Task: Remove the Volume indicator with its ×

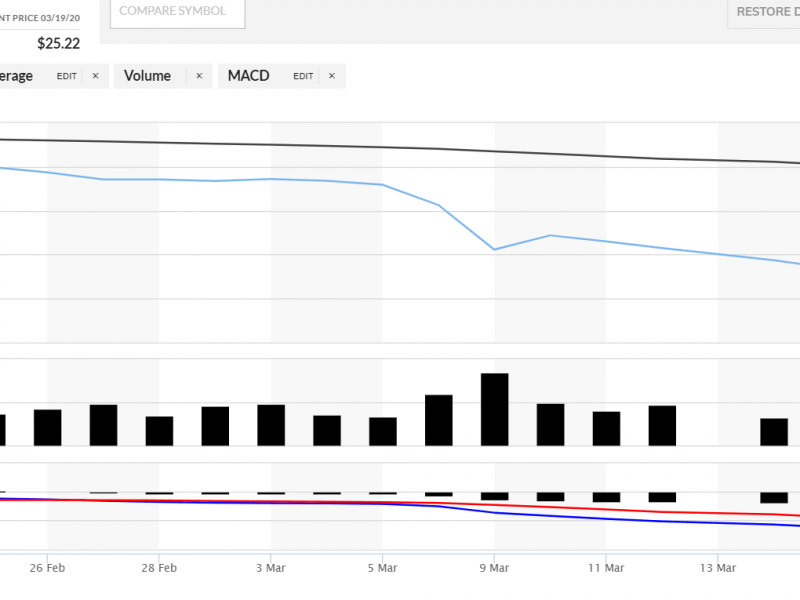Action: 198,76
